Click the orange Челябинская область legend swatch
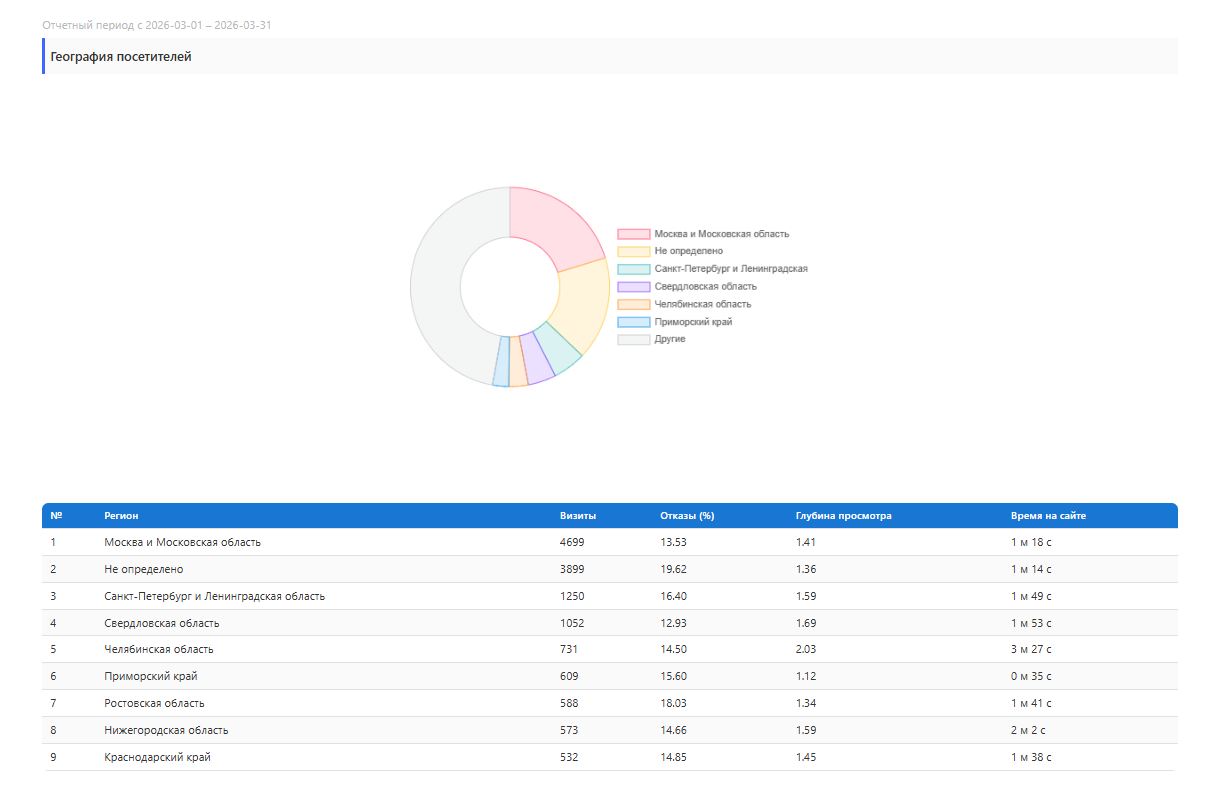The width and height of the screenshot is (1228, 804). 633,304
